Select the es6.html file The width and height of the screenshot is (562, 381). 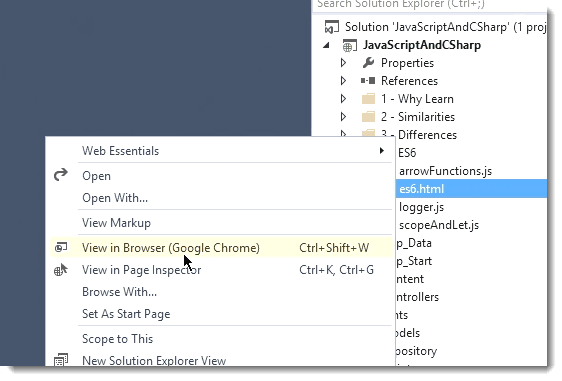(x=472, y=189)
